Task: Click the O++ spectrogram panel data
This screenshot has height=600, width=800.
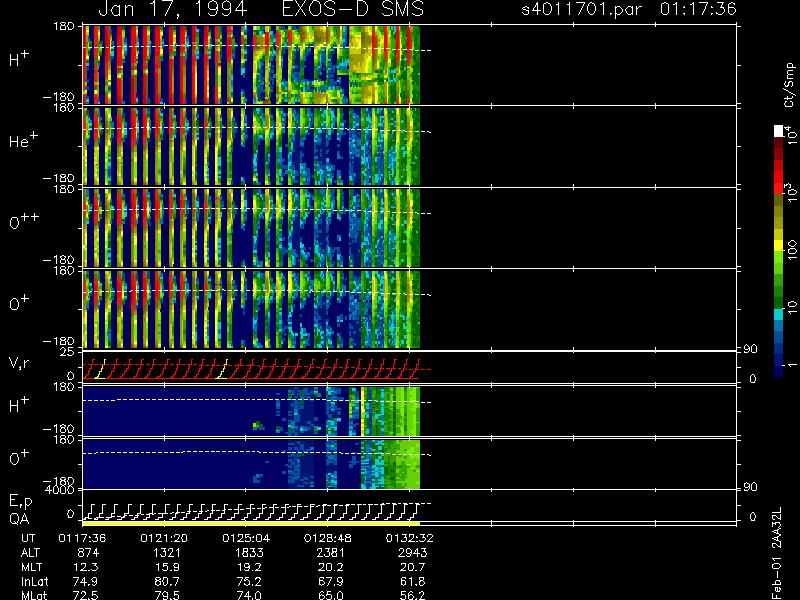Action: click(x=251, y=228)
